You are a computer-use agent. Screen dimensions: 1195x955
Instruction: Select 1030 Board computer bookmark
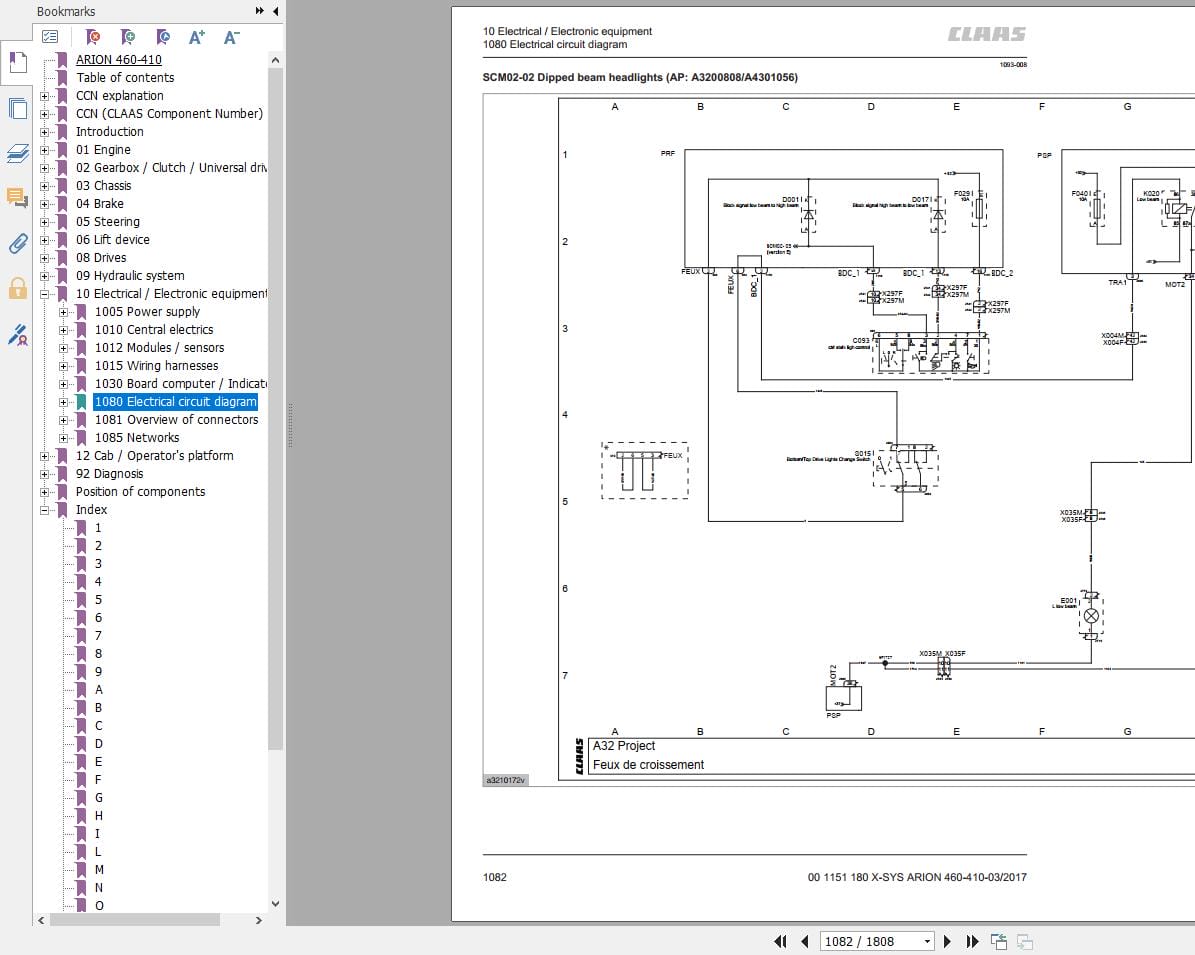coord(181,384)
